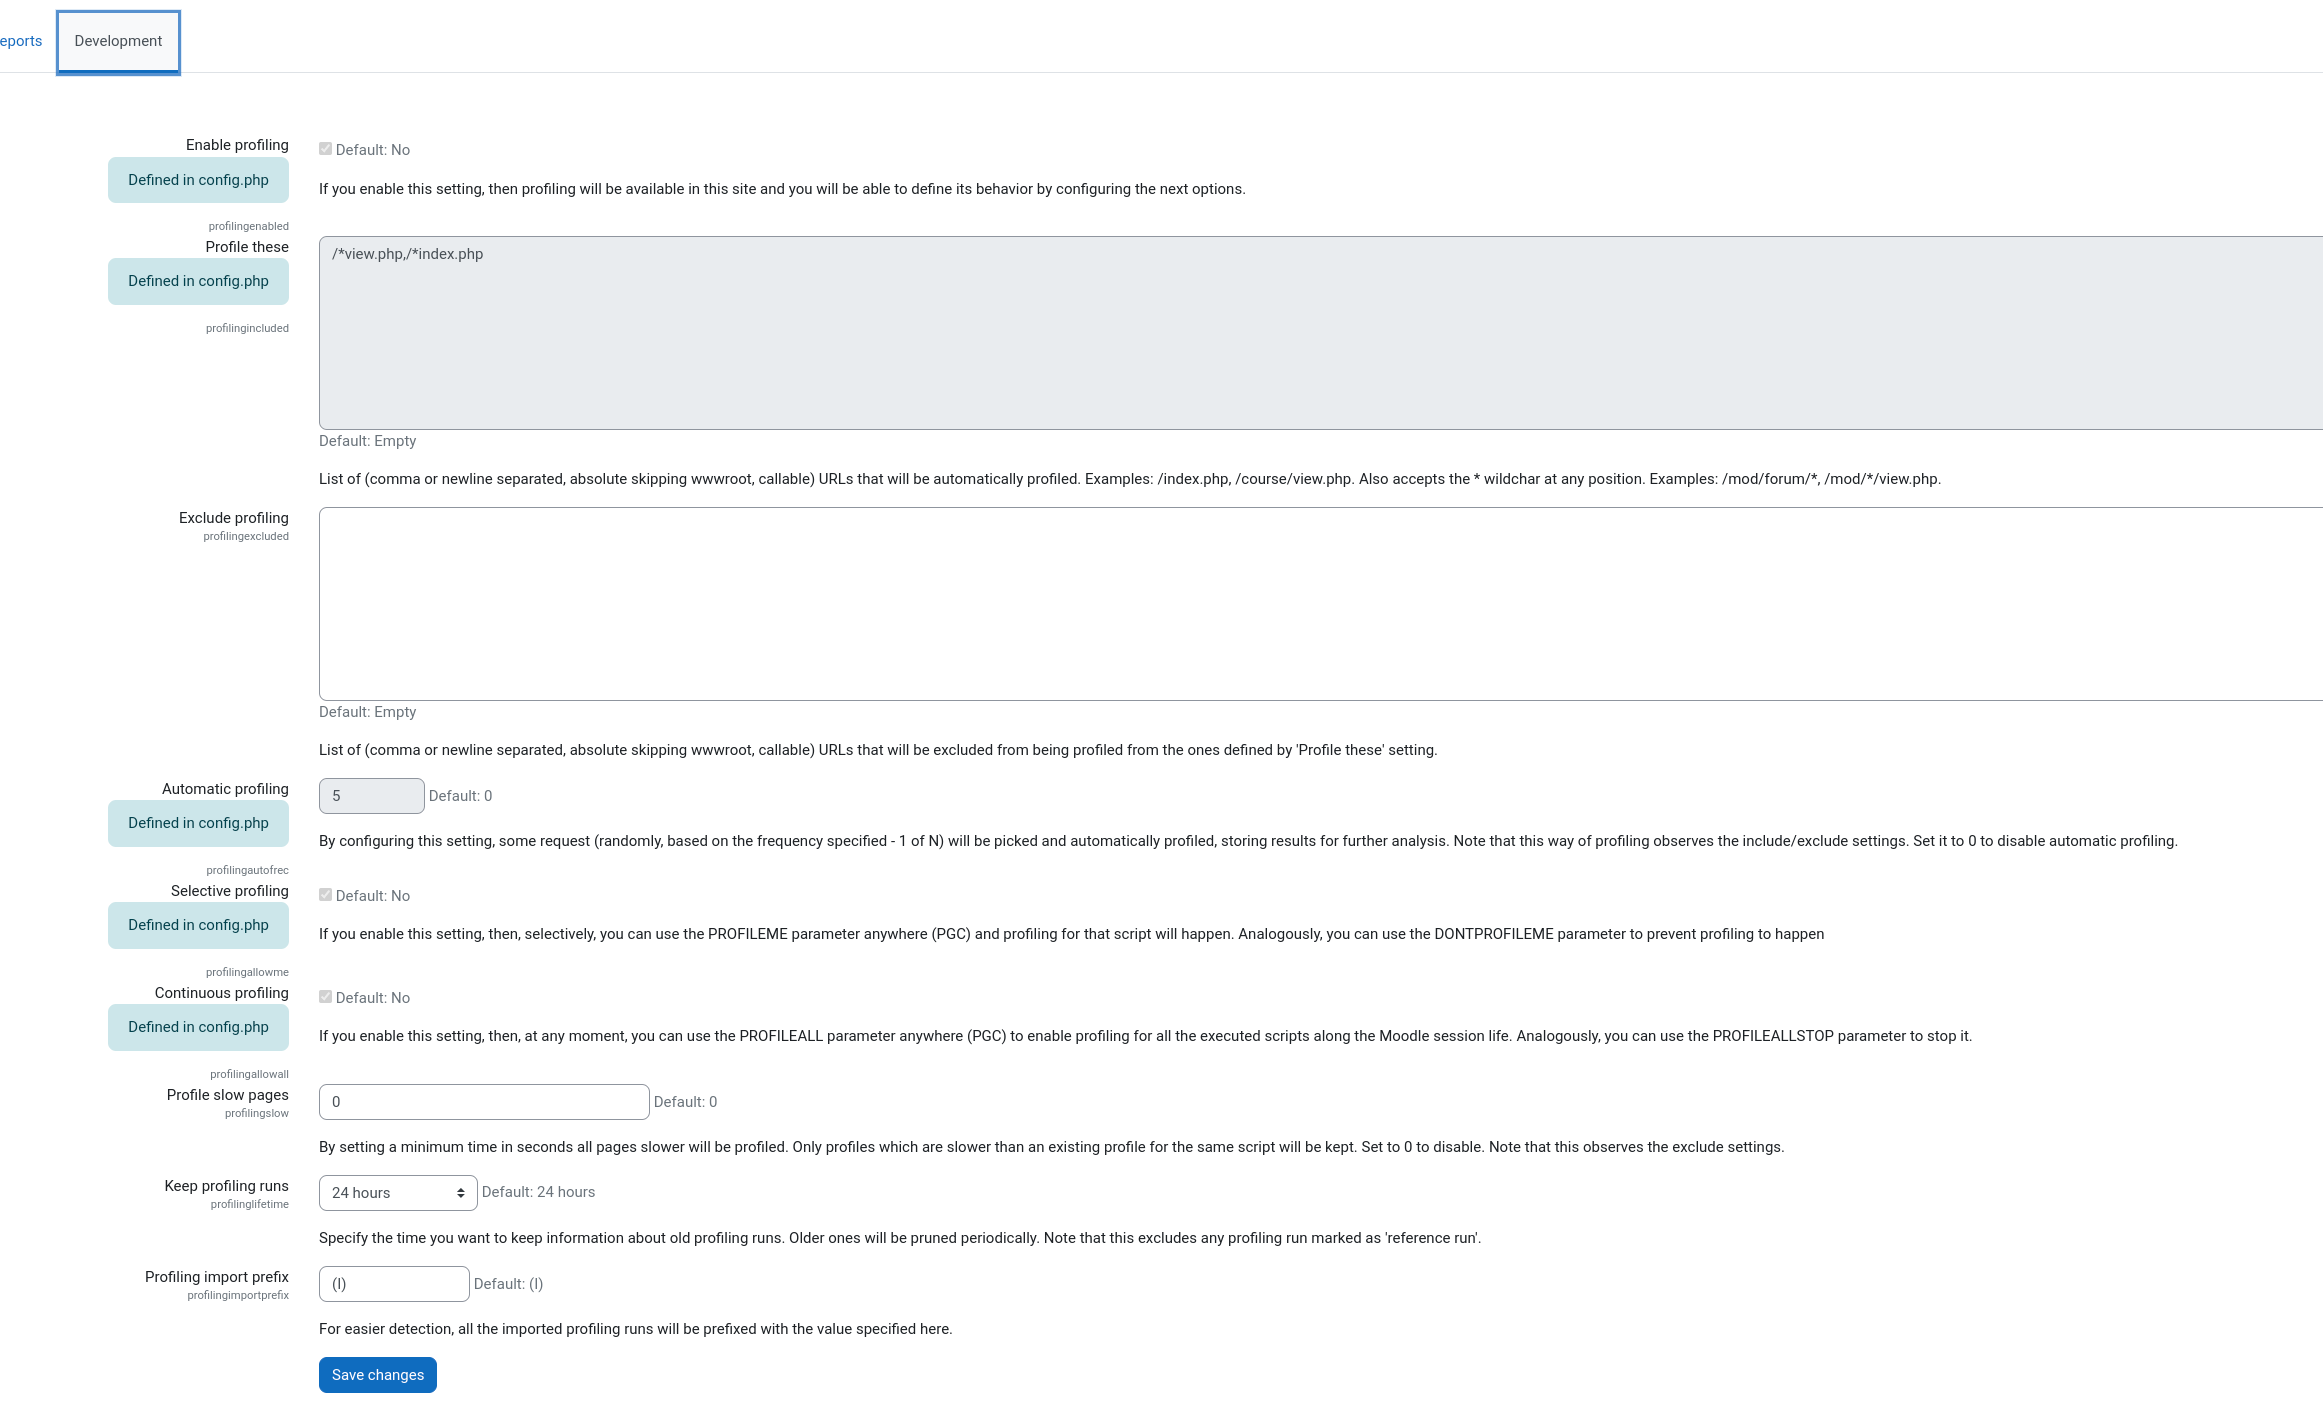Image resolution: width=2323 pixels, height=1414 pixels.
Task: Toggle the Continuous profiling checkbox
Action: pyautogui.click(x=325, y=997)
